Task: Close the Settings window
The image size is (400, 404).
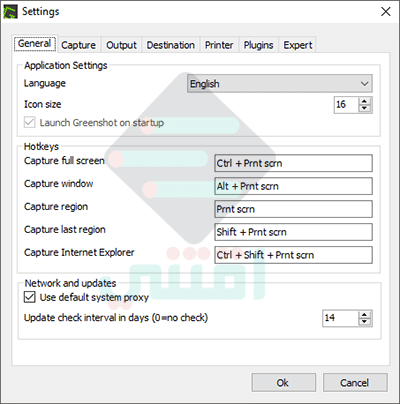Action: coord(386,12)
